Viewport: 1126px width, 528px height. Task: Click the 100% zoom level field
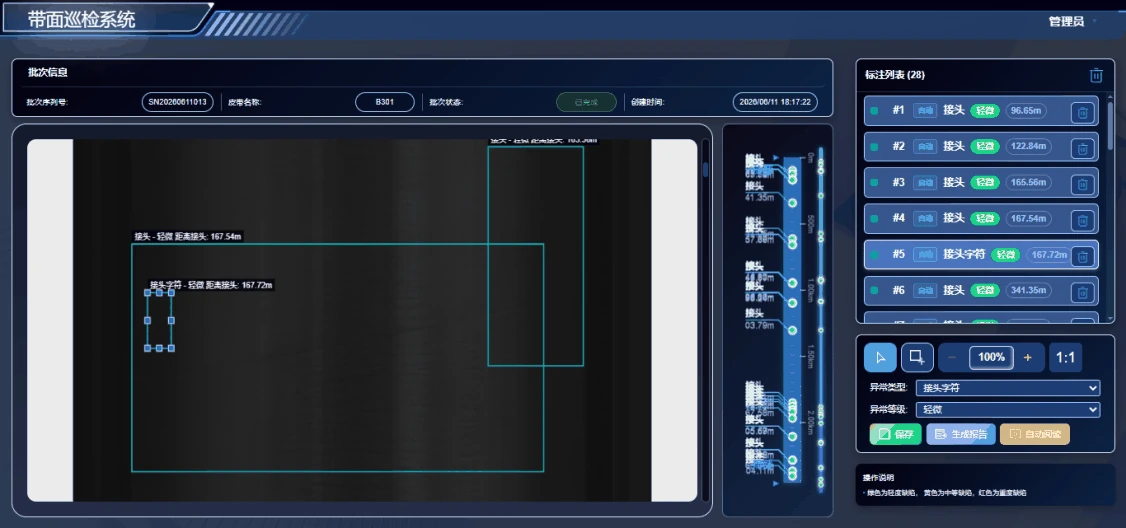tap(991, 357)
